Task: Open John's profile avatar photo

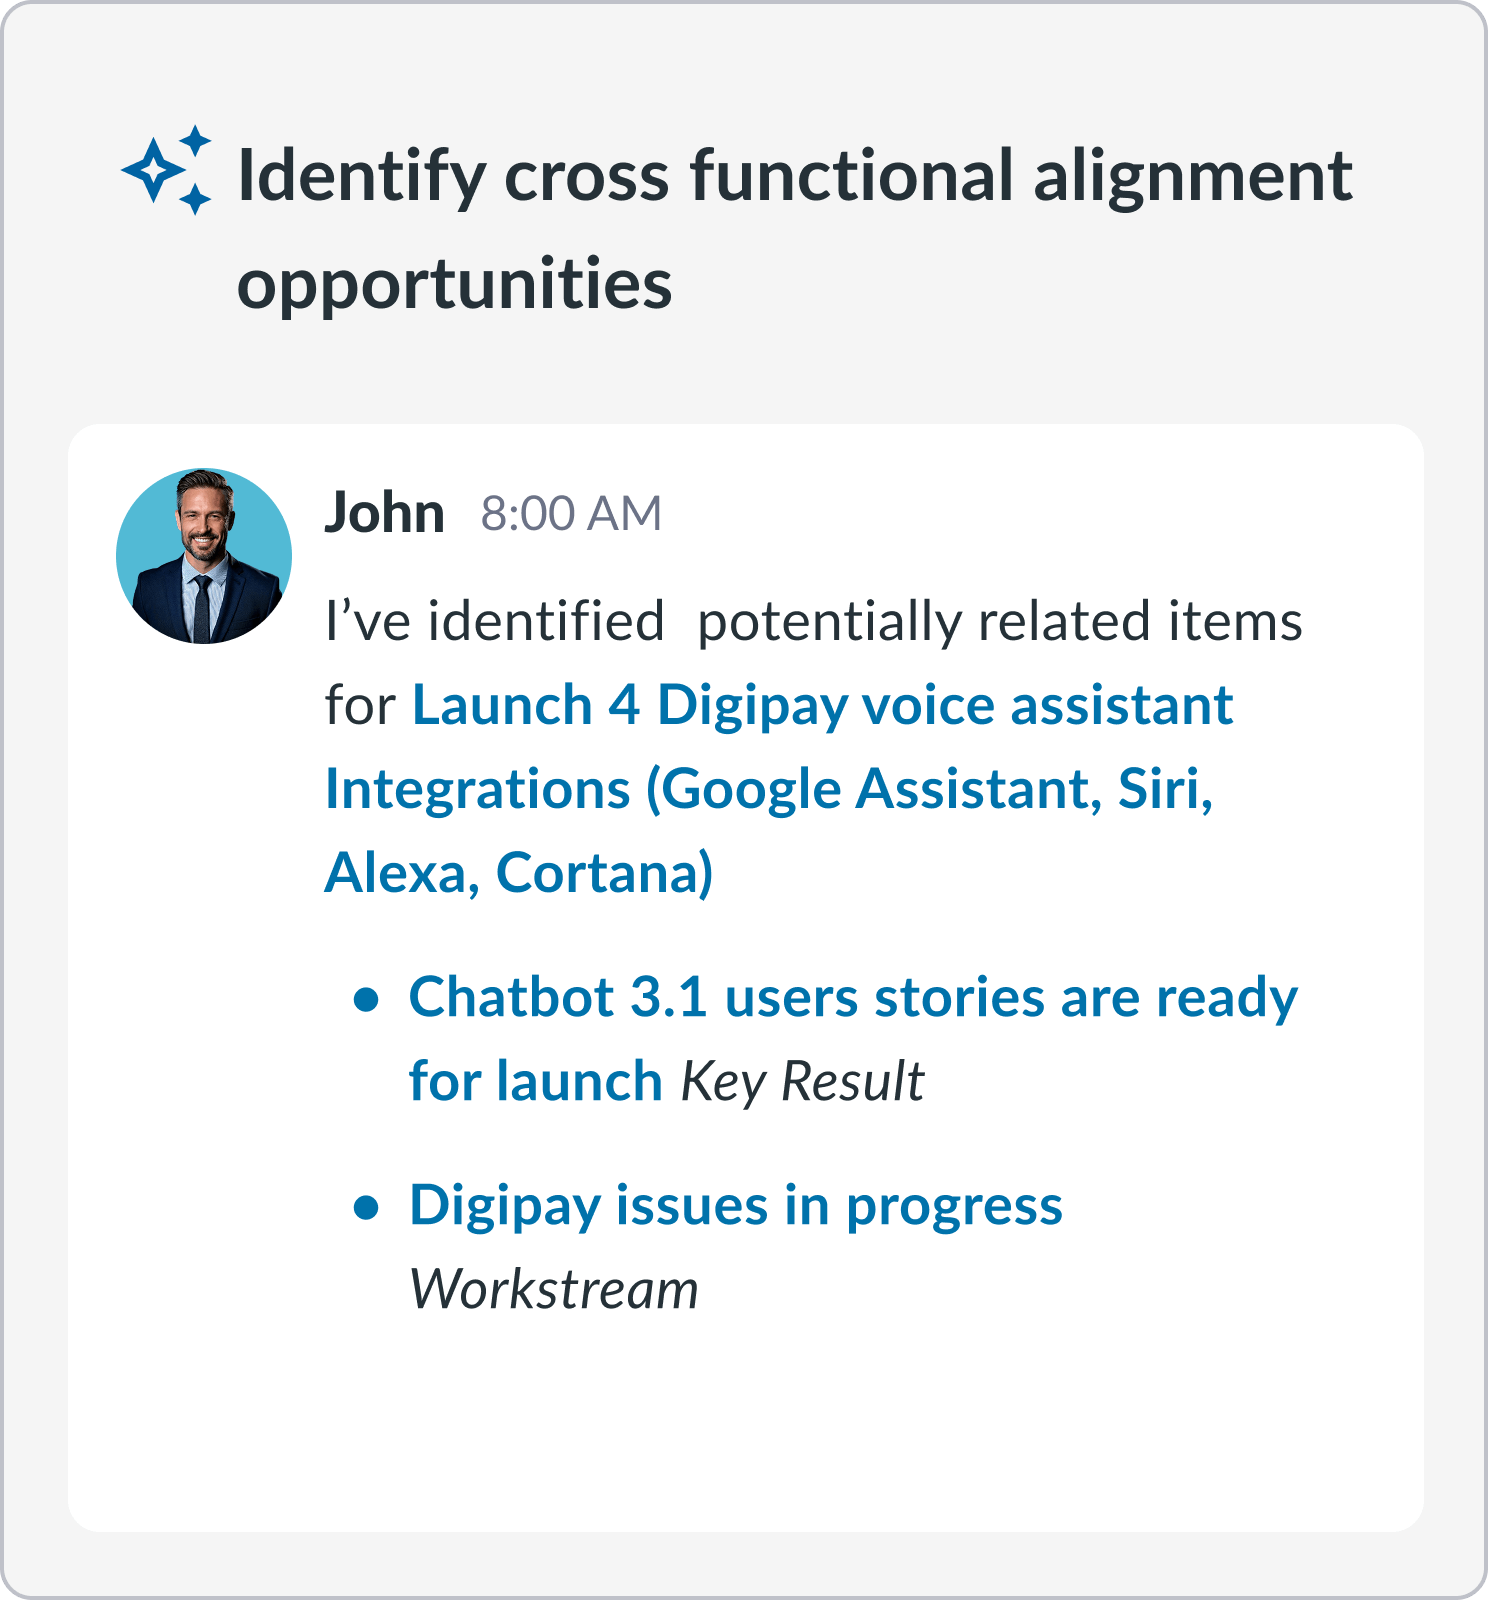Action: (204, 556)
